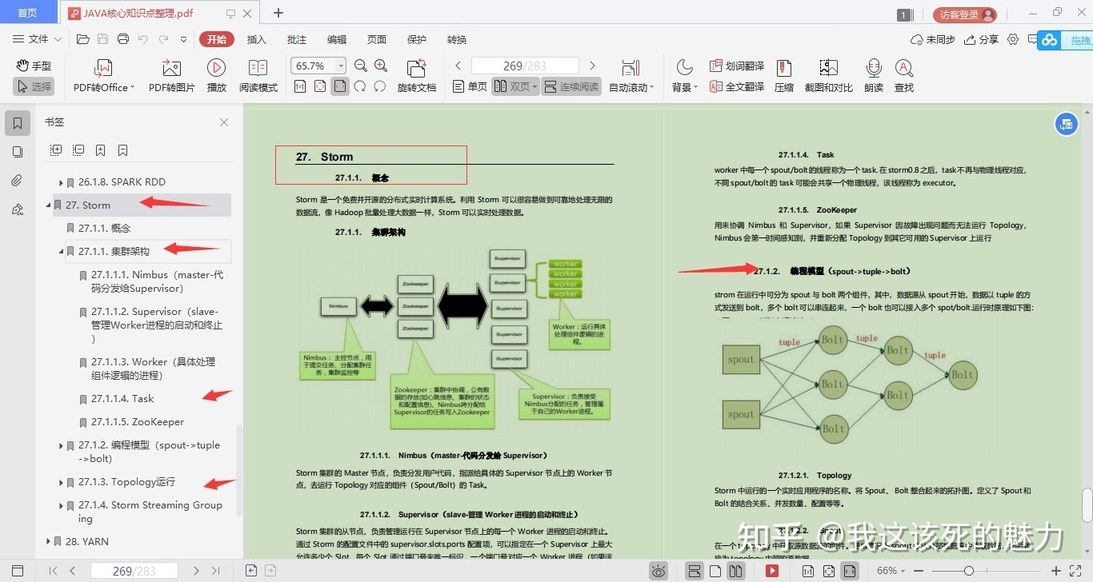Image resolution: width=1093 pixels, height=582 pixels.
Task: Click the zoom in magnifier in toolbar
Action: pyautogui.click(x=381, y=66)
